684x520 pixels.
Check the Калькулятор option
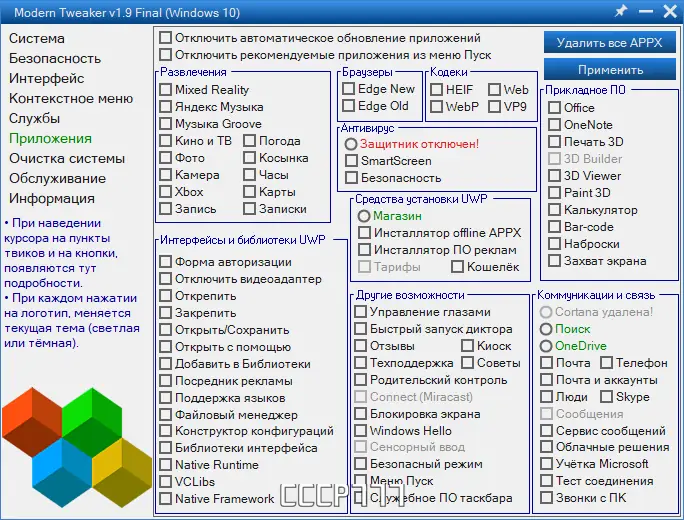pyautogui.click(x=554, y=209)
